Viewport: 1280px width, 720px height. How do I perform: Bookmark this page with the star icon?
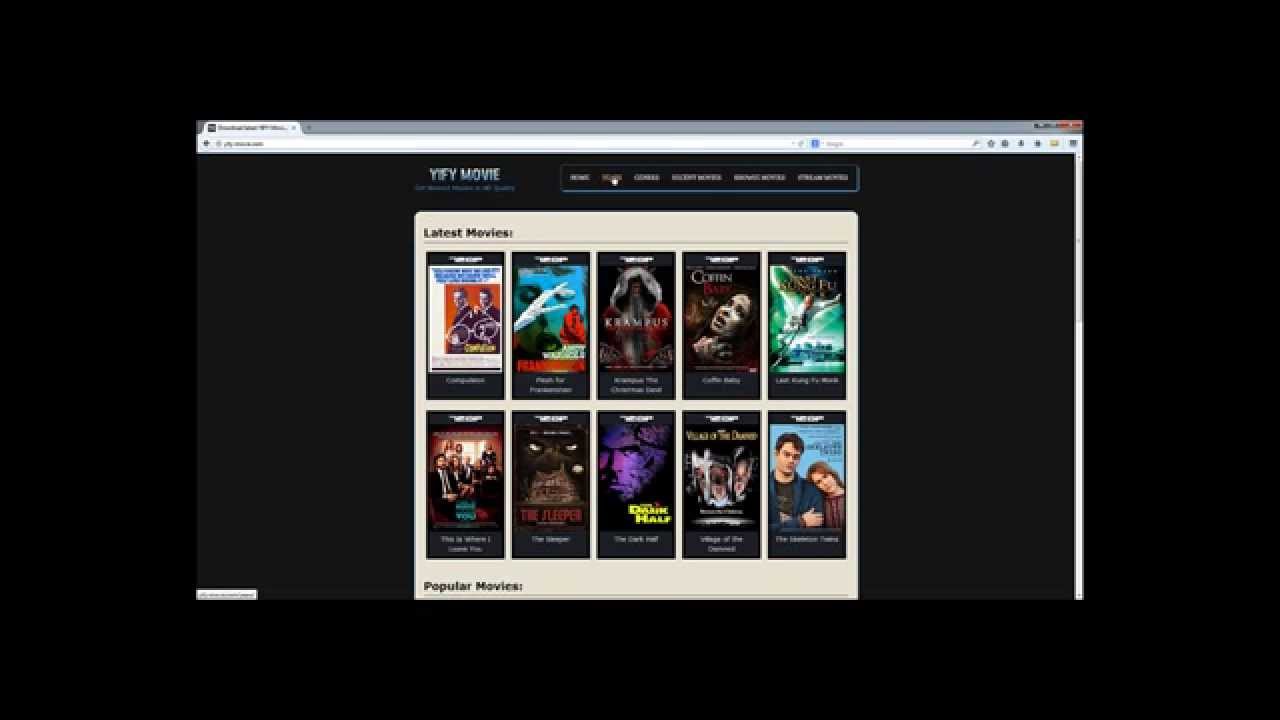(991, 143)
